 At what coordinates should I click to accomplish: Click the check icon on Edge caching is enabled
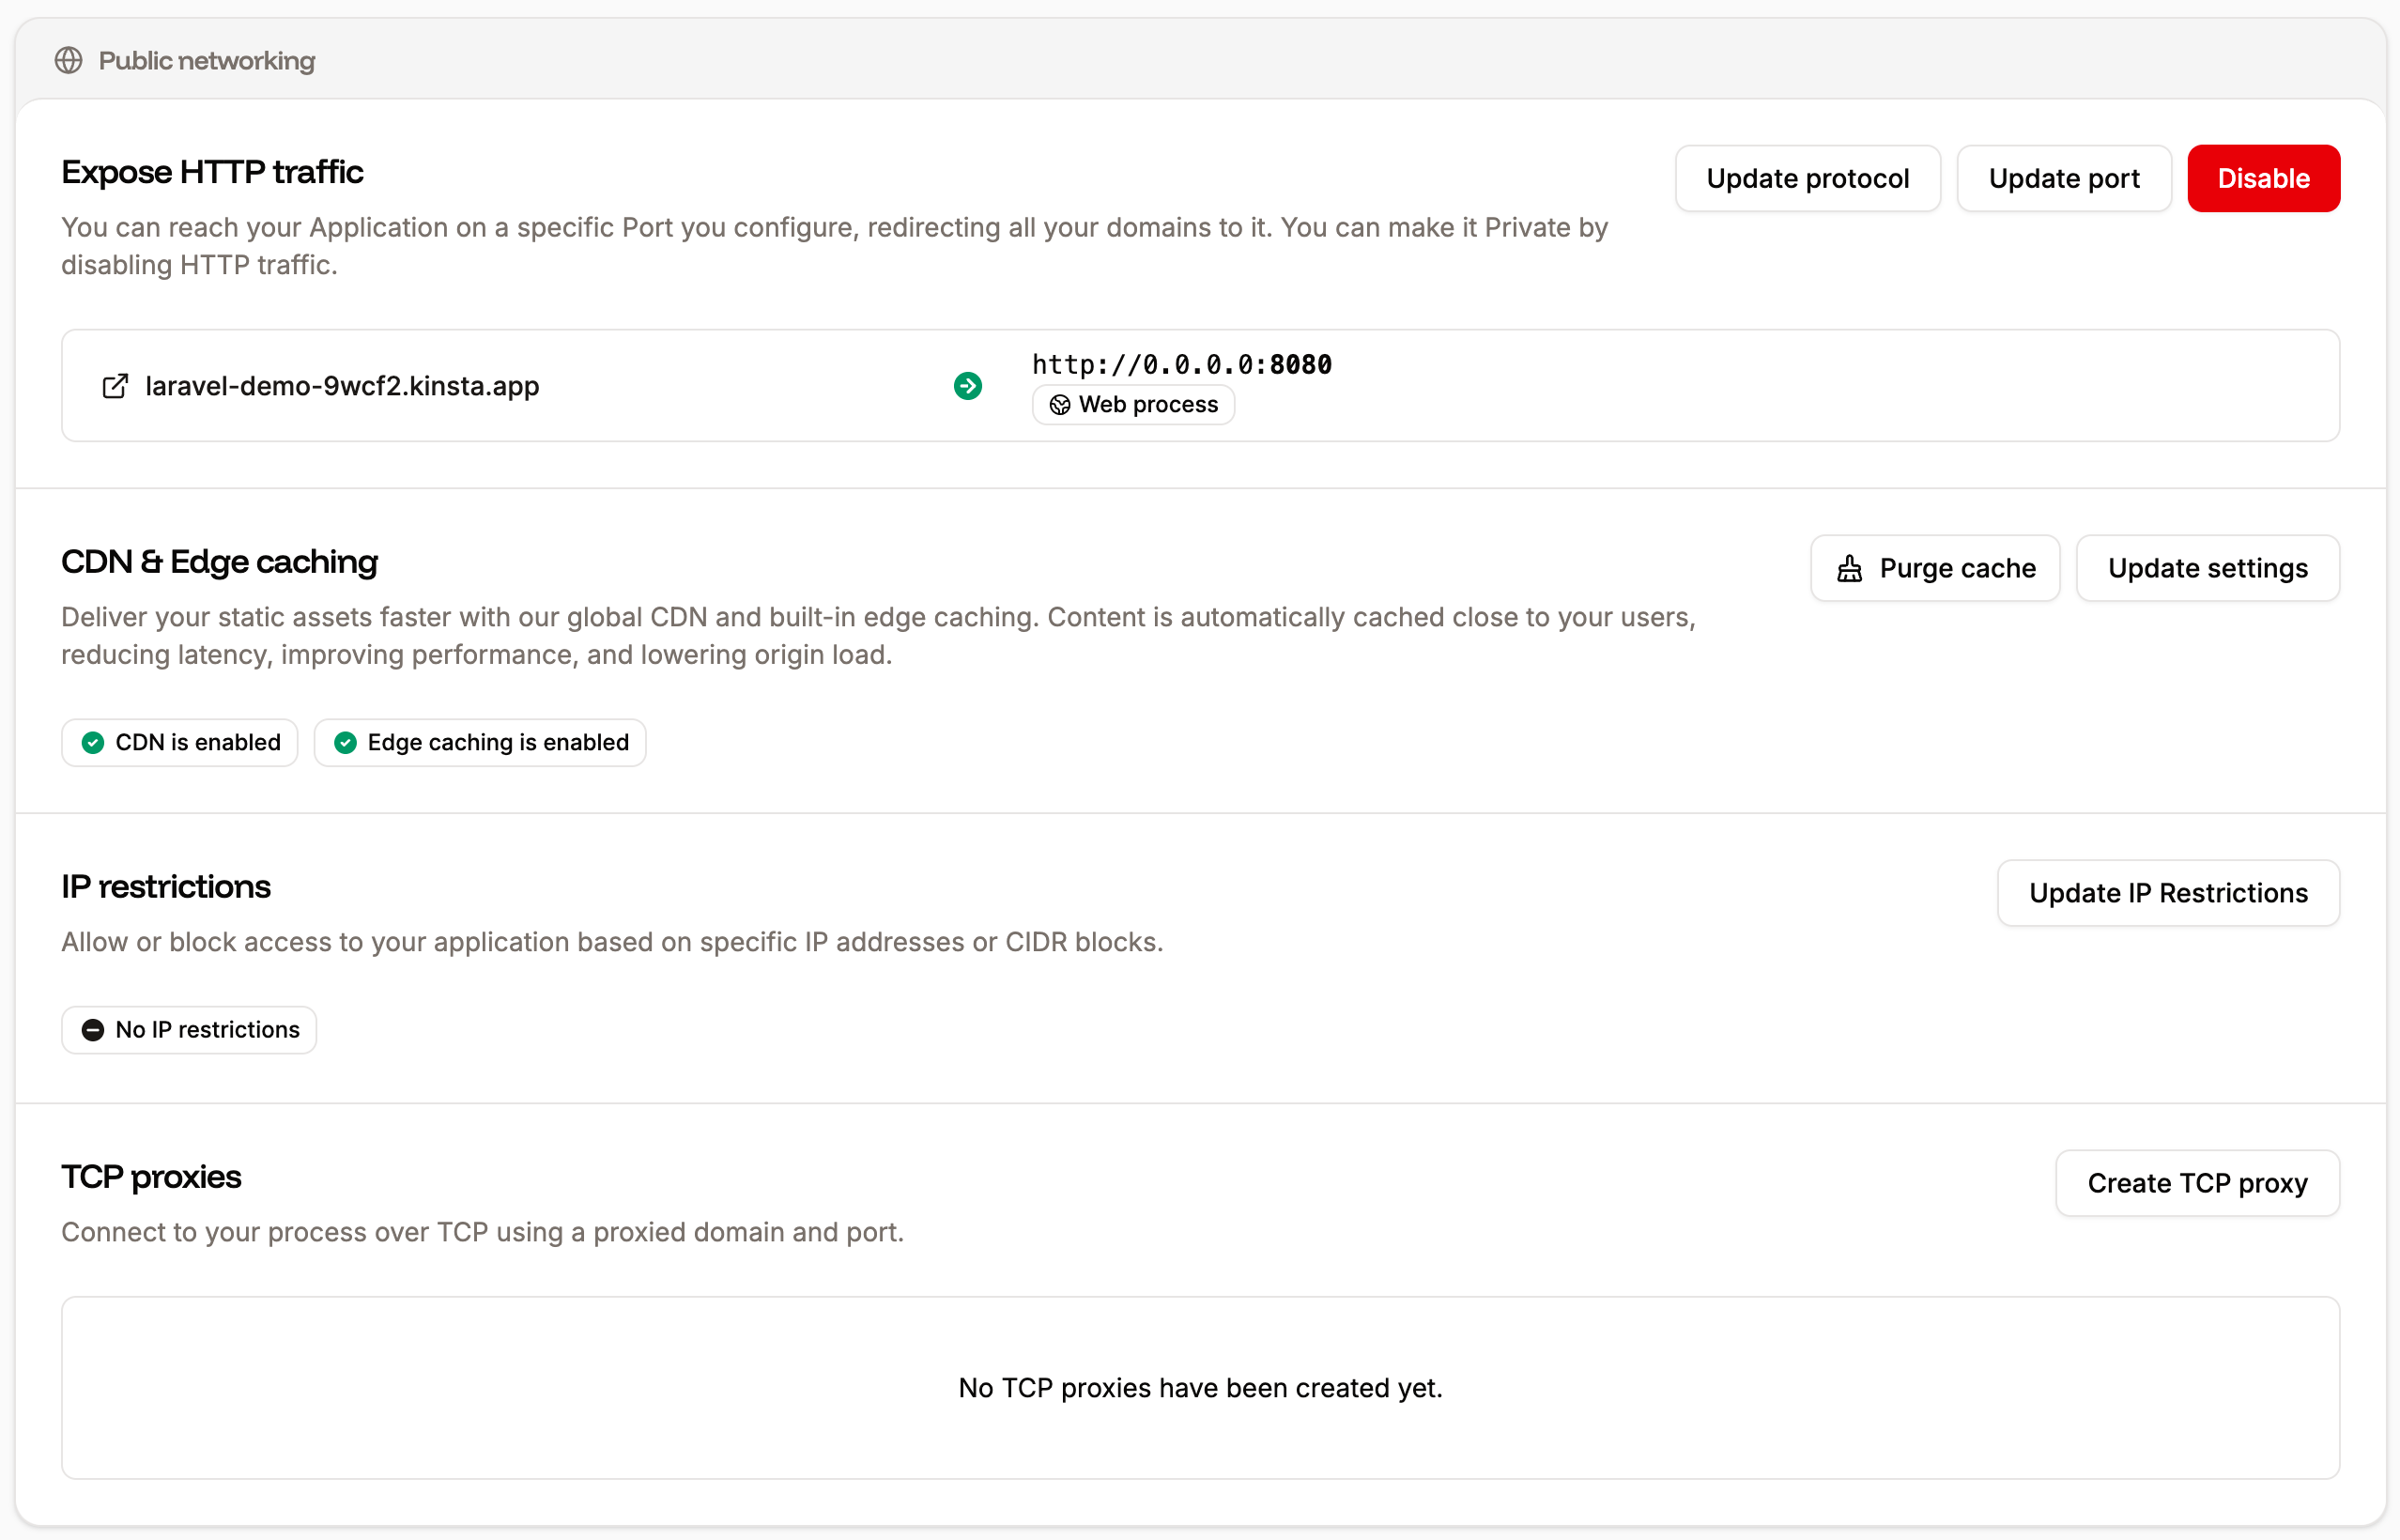[345, 742]
